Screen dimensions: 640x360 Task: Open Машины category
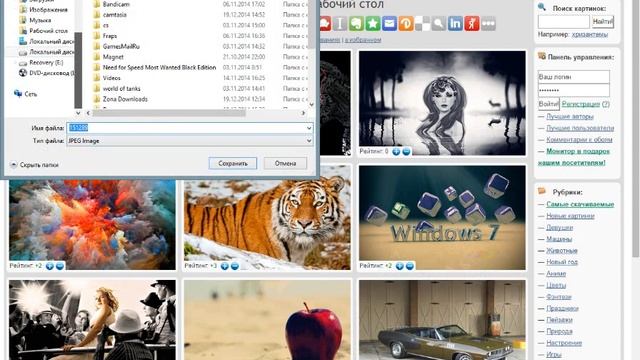[x=559, y=239]
